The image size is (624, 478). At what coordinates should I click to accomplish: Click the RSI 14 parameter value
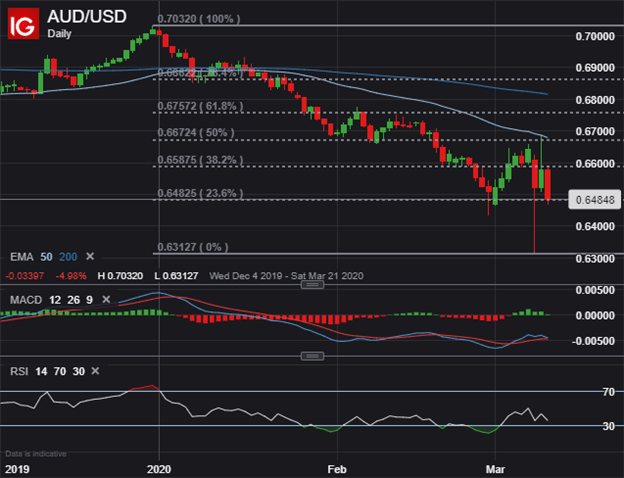[41, 371]
